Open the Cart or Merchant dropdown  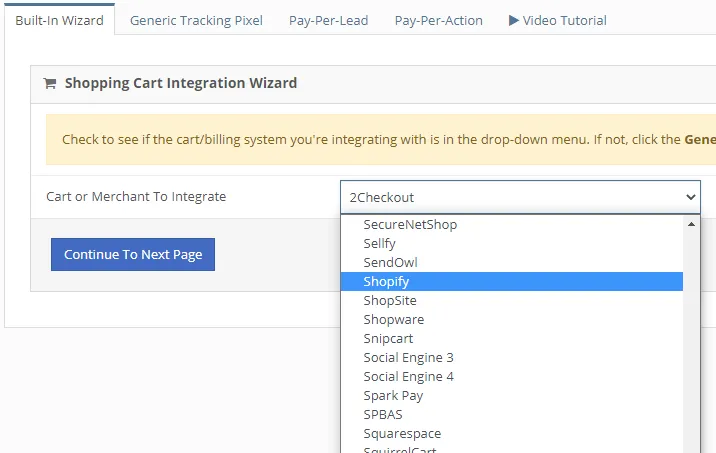click(x=520, y=197)
